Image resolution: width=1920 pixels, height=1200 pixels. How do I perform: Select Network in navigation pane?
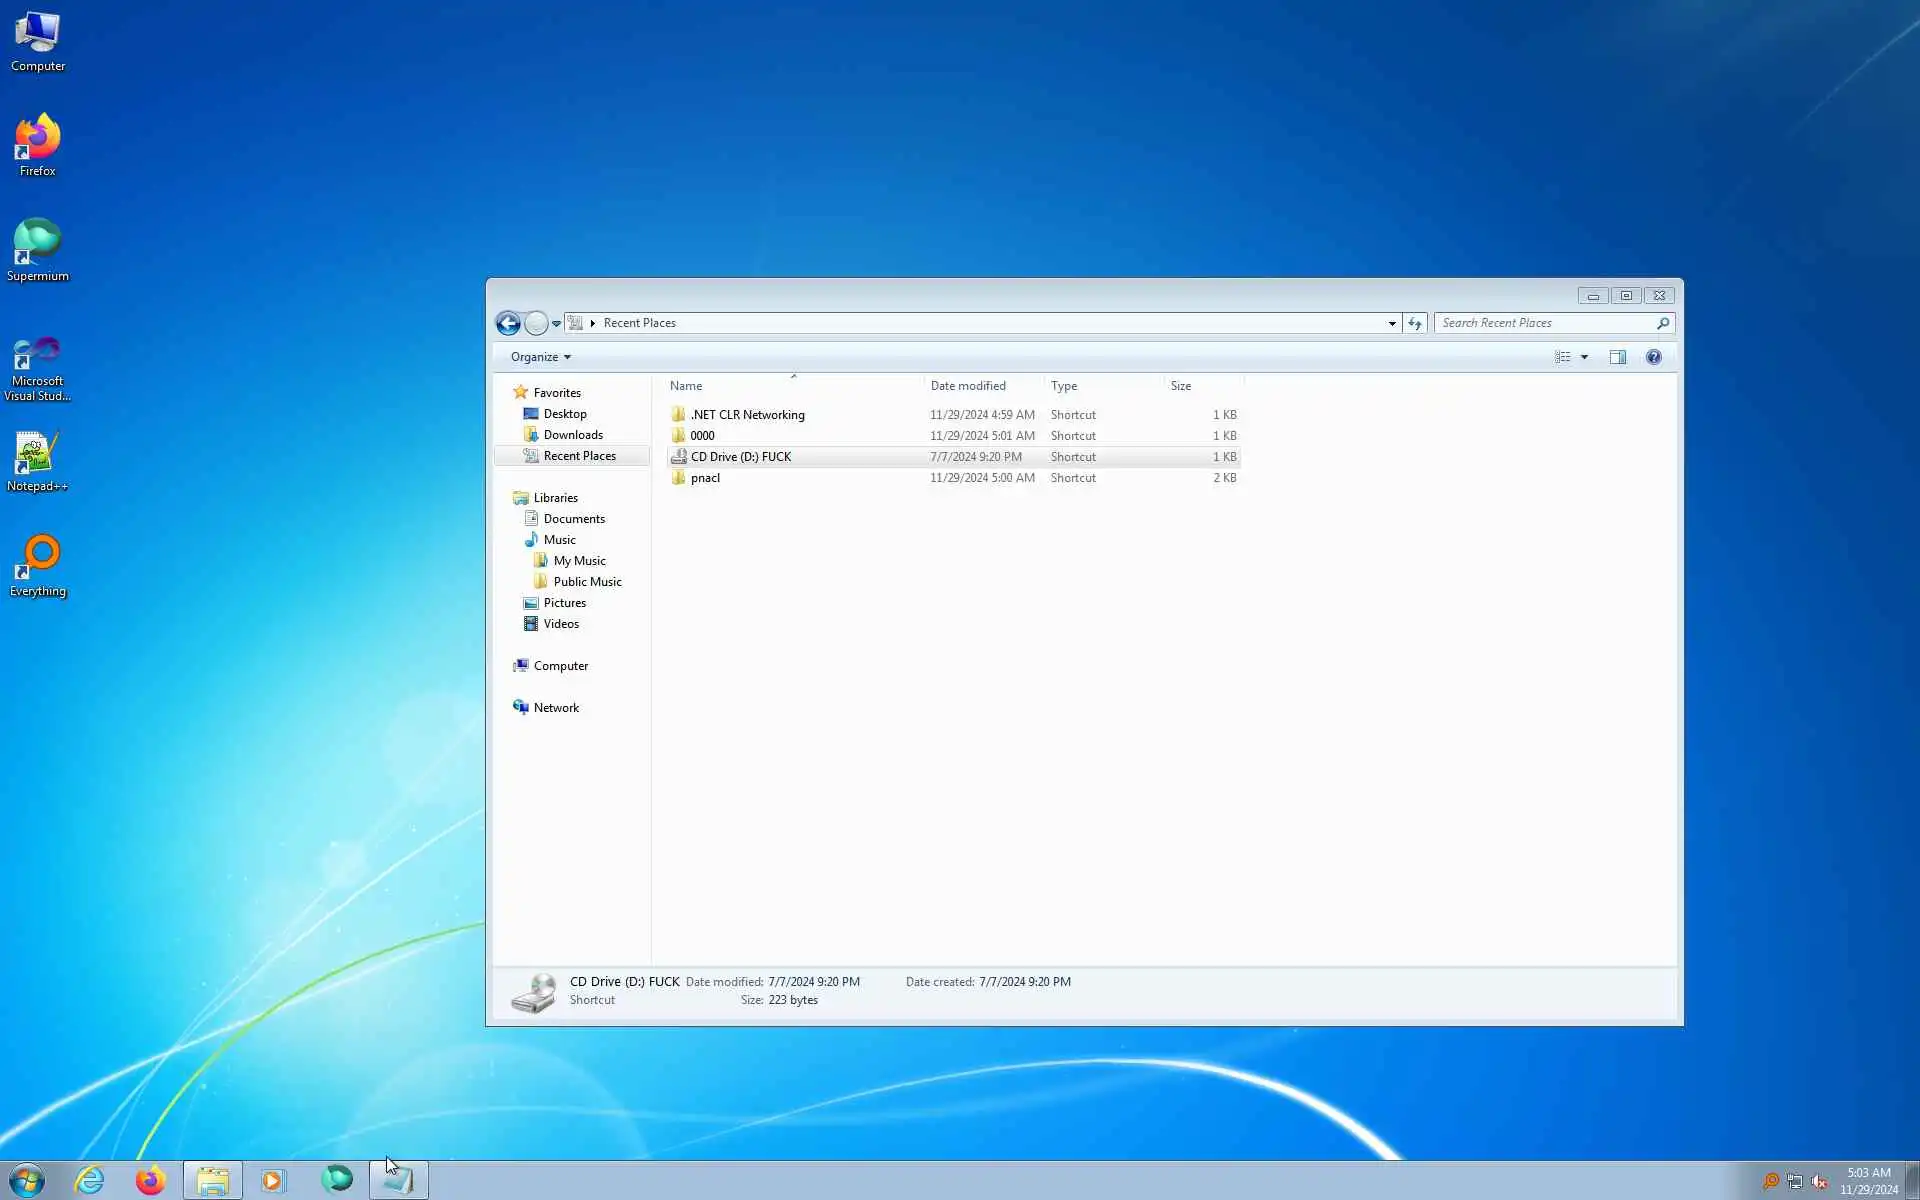click(555, 708)
